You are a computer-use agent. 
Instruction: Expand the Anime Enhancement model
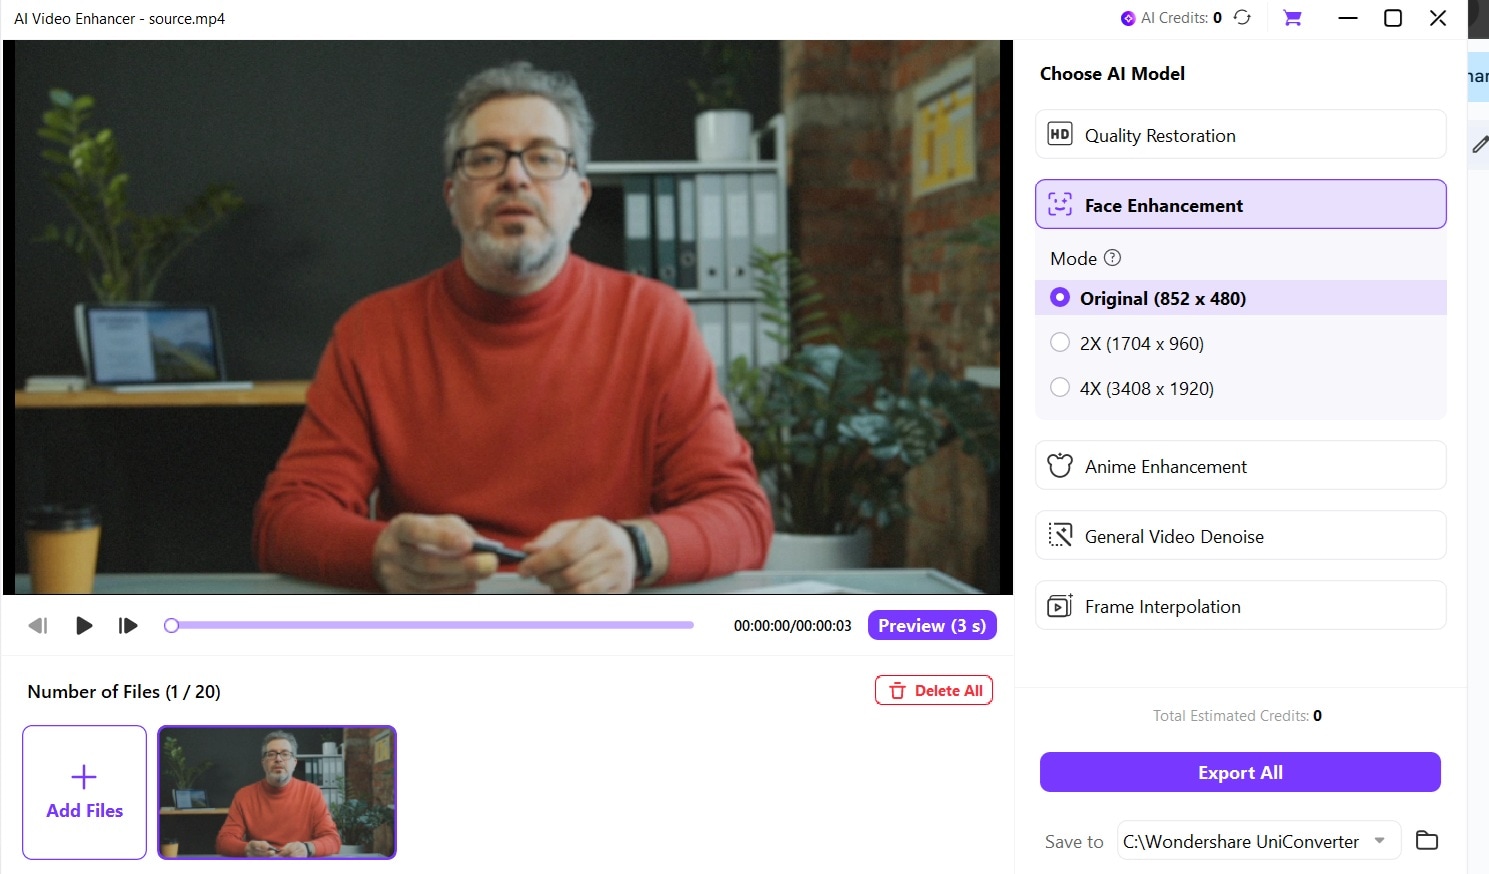pos(1241,466)
